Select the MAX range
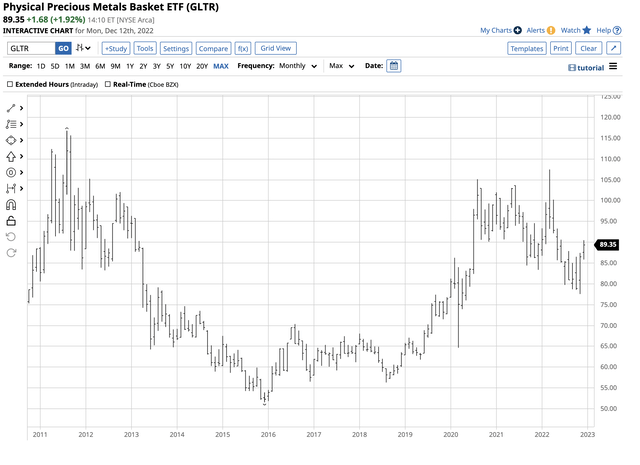The width and height of the screenshot is (640, 465). click(221, 66)
